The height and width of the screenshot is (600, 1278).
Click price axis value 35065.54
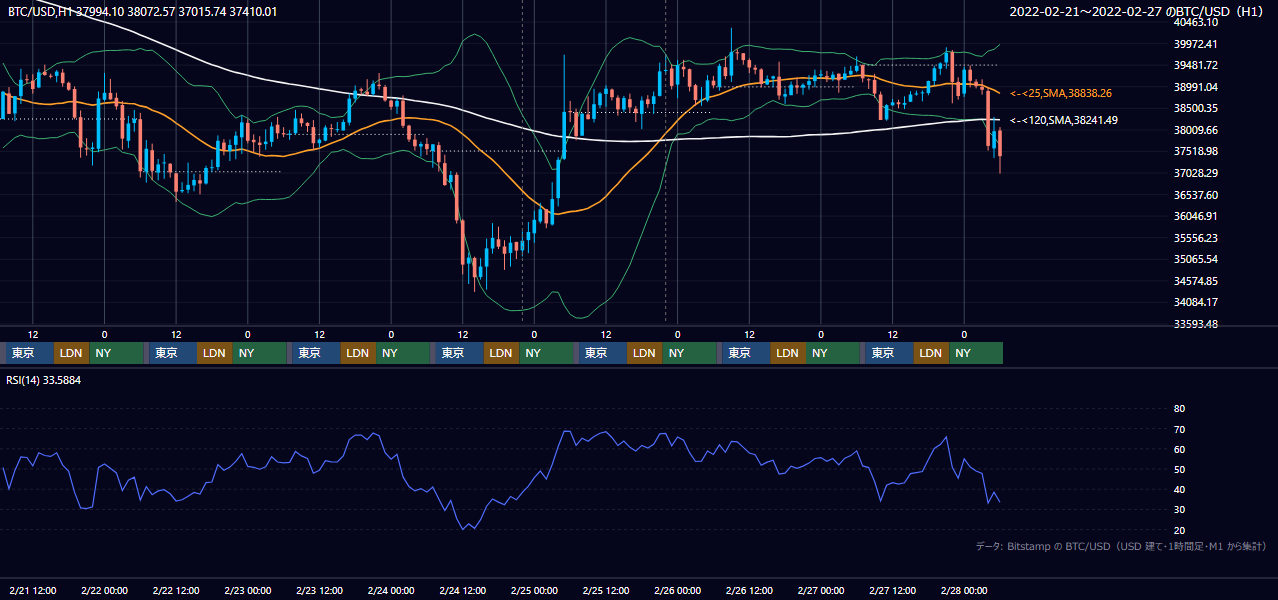coord(1195,259)
